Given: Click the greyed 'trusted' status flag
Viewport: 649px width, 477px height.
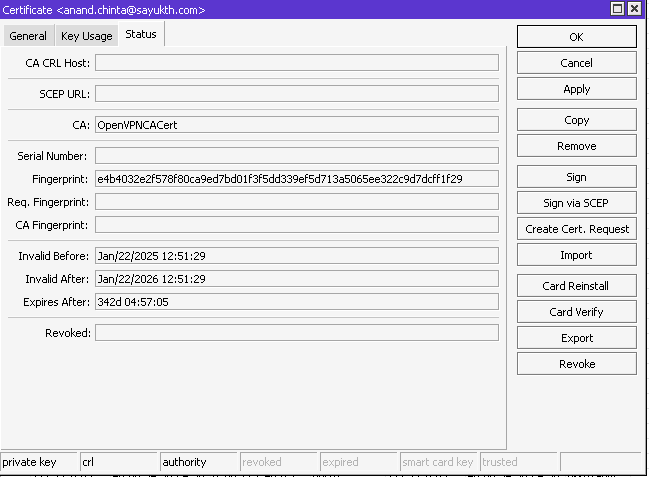Looking at the screenshot, I should 518,462.
